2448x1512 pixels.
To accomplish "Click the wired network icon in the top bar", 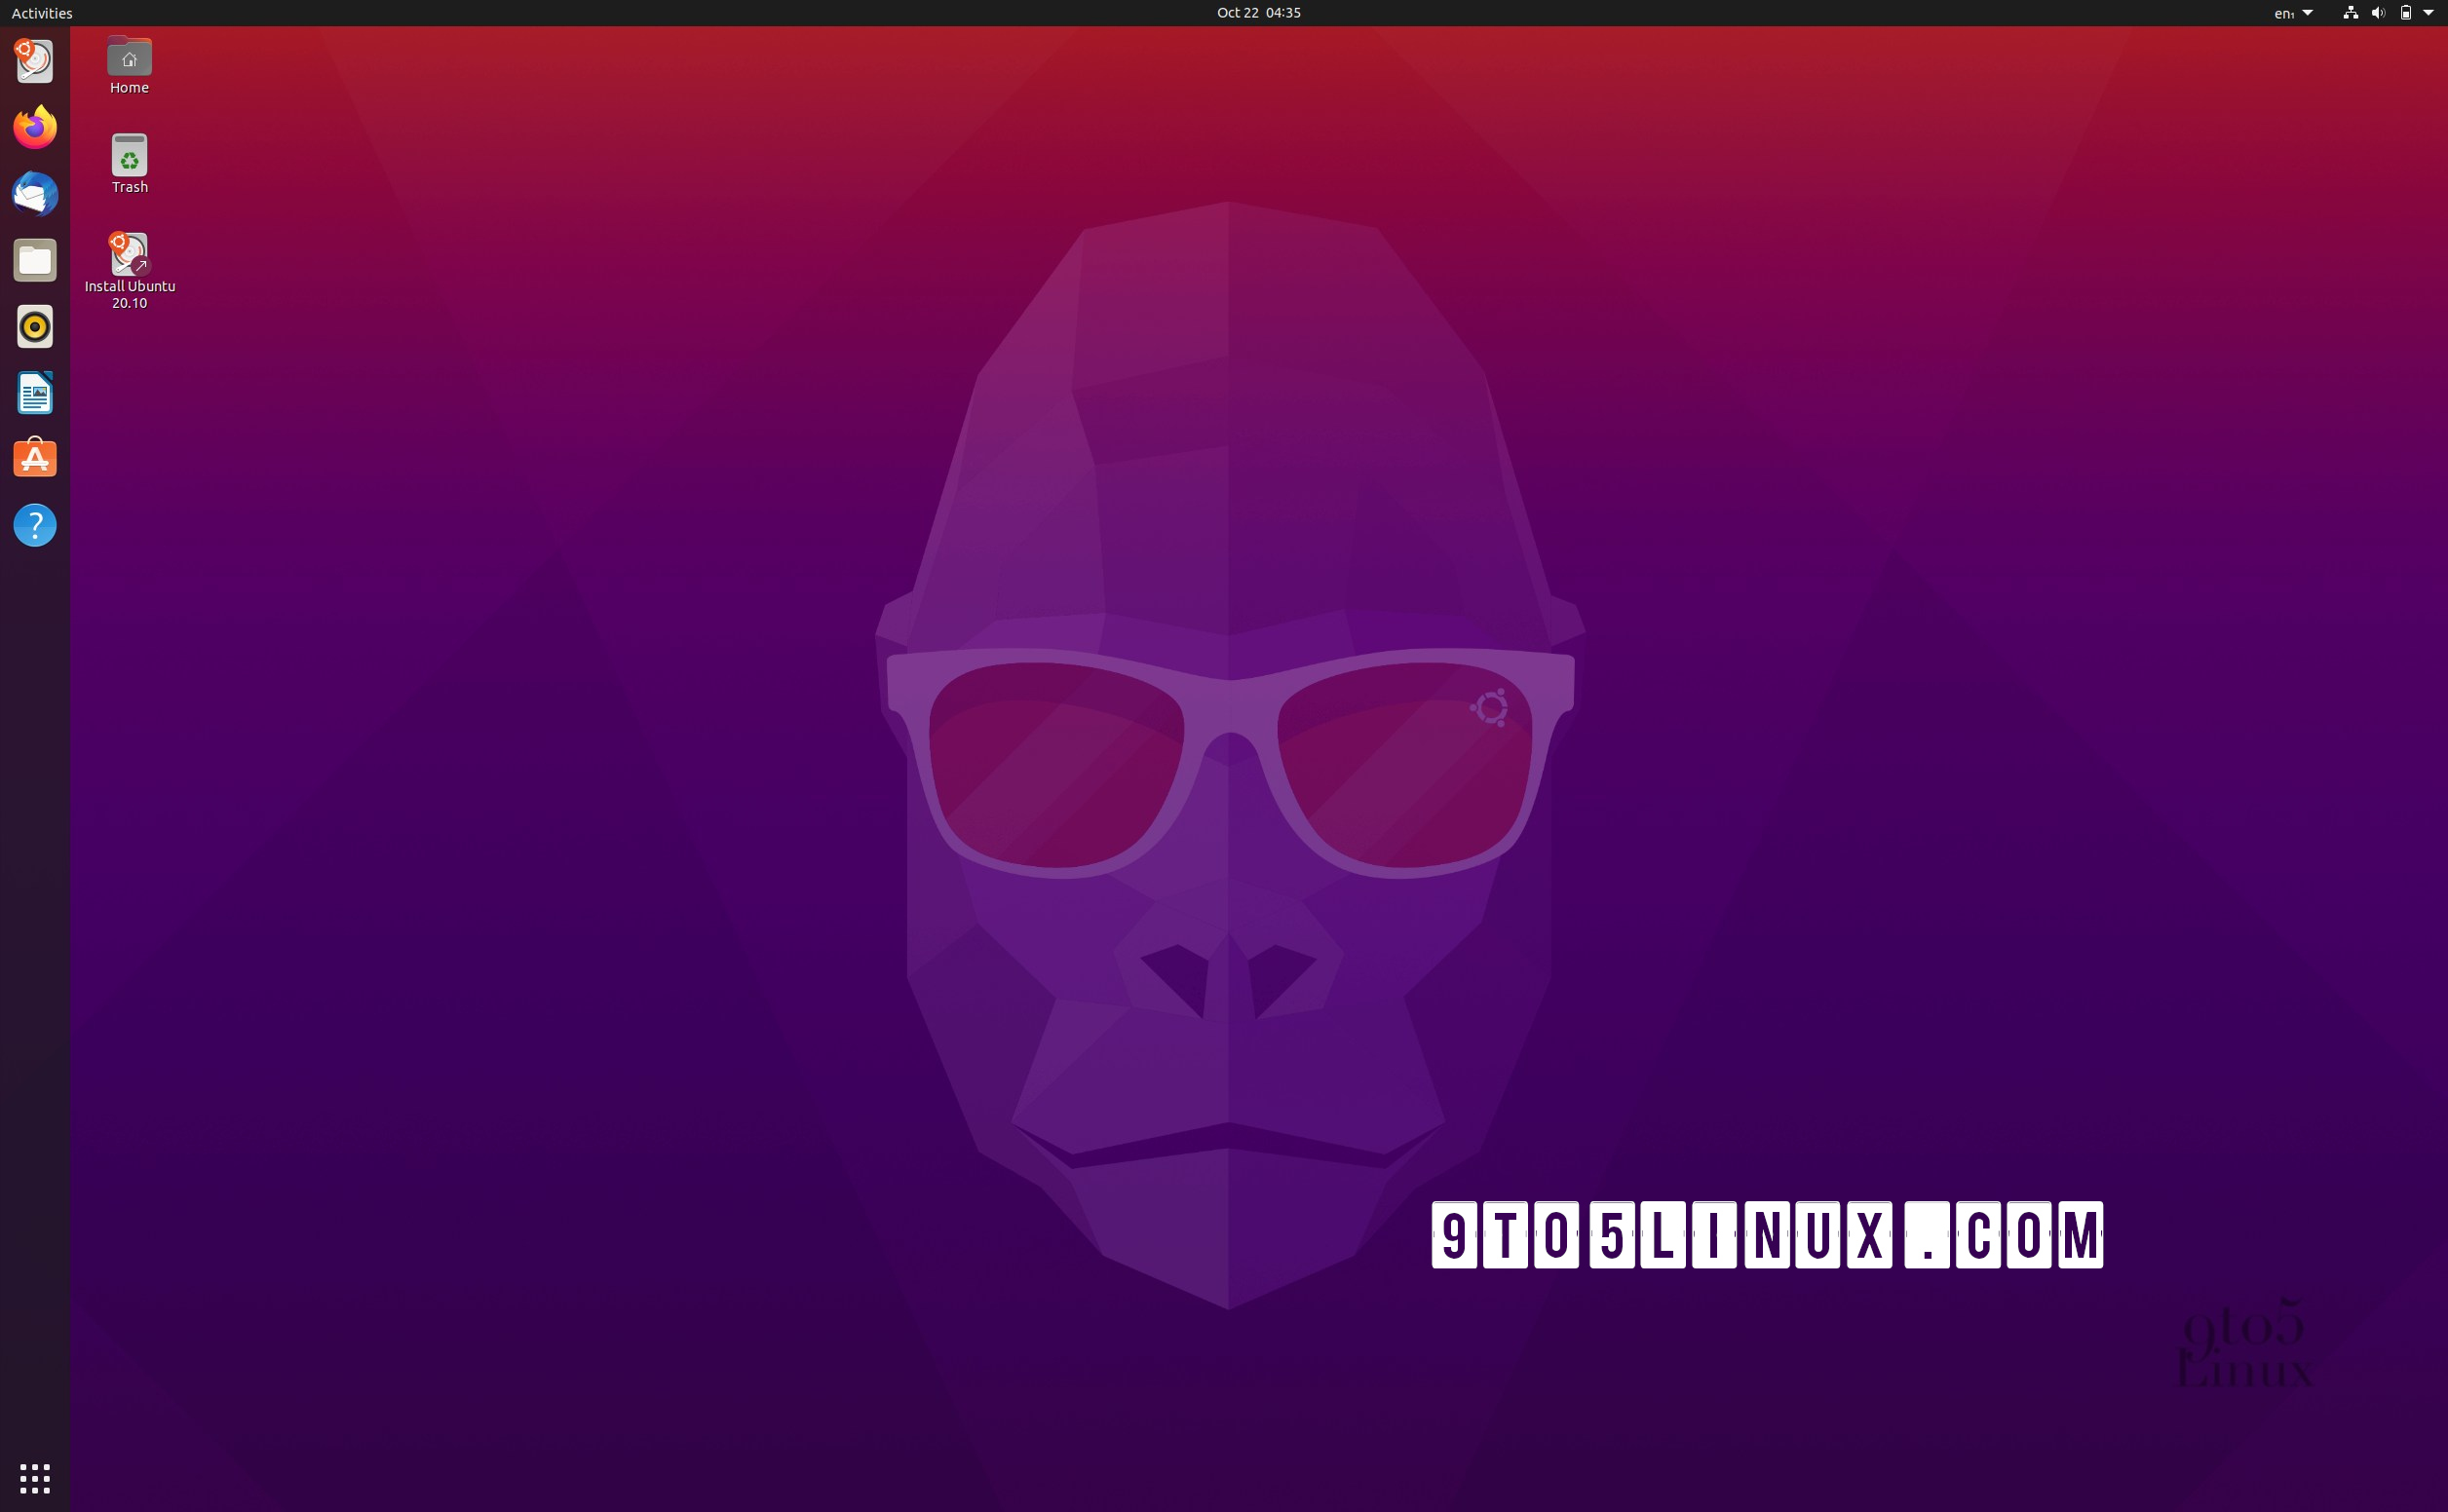I will (2350, 13).
